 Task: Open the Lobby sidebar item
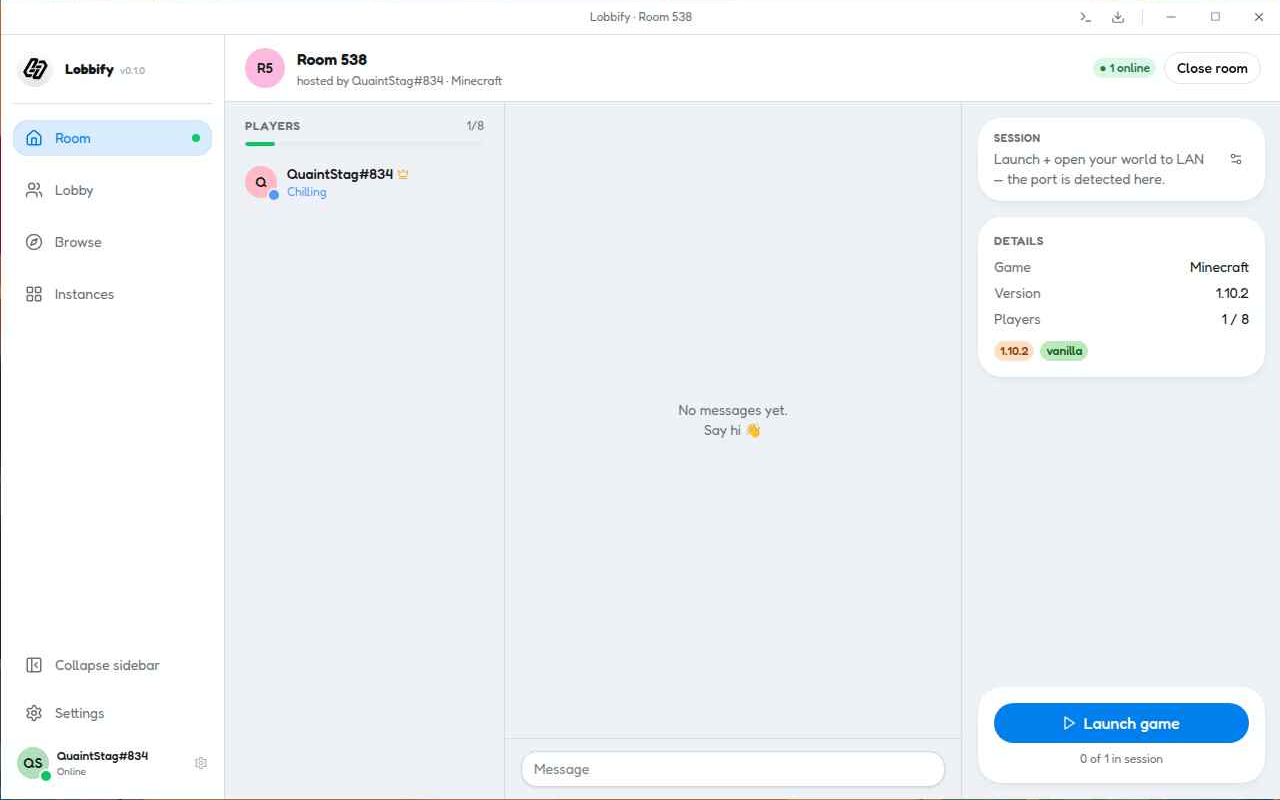(112, 190)
